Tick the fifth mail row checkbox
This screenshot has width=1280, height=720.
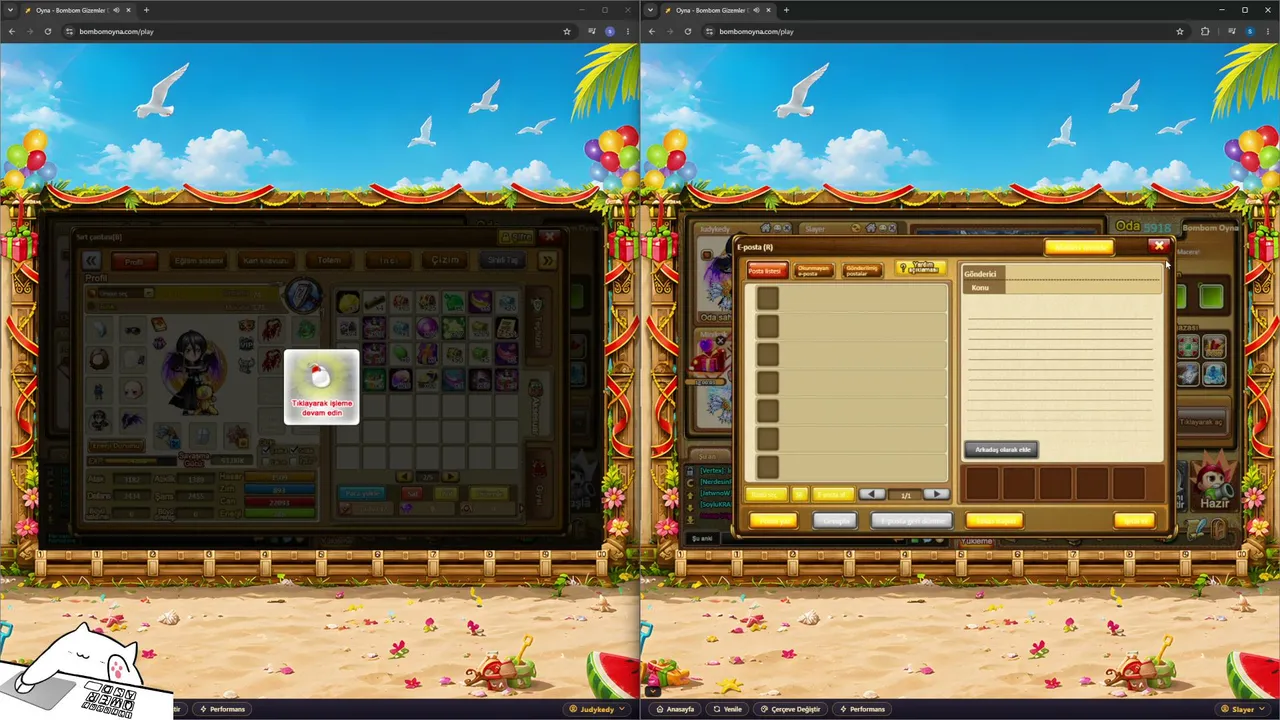click(767, 410)
